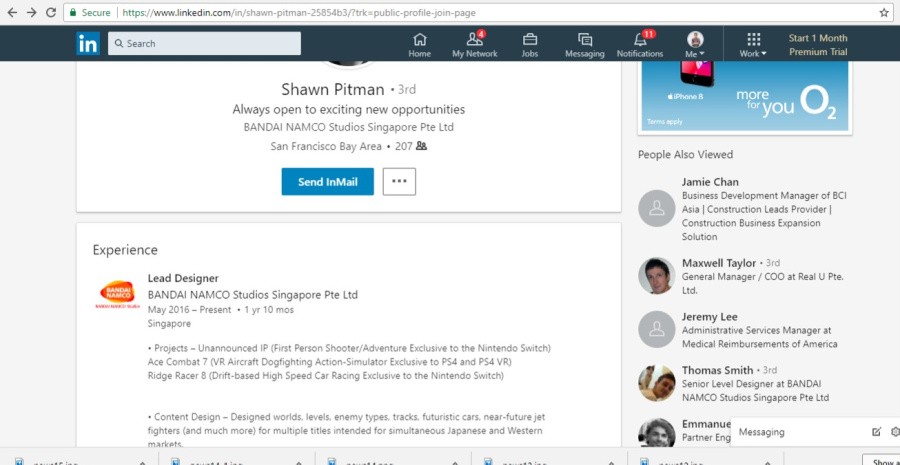Screen dimensions: 900x465
Task: Bookmark this page with the star icon
Action: click(884, 13)
